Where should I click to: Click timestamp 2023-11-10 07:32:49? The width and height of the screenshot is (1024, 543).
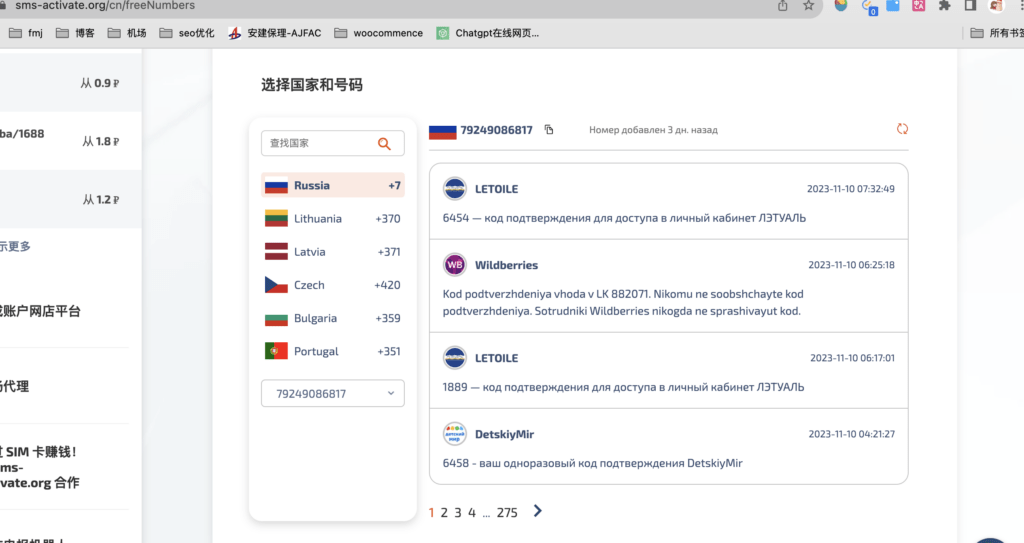tap(850, 189)
